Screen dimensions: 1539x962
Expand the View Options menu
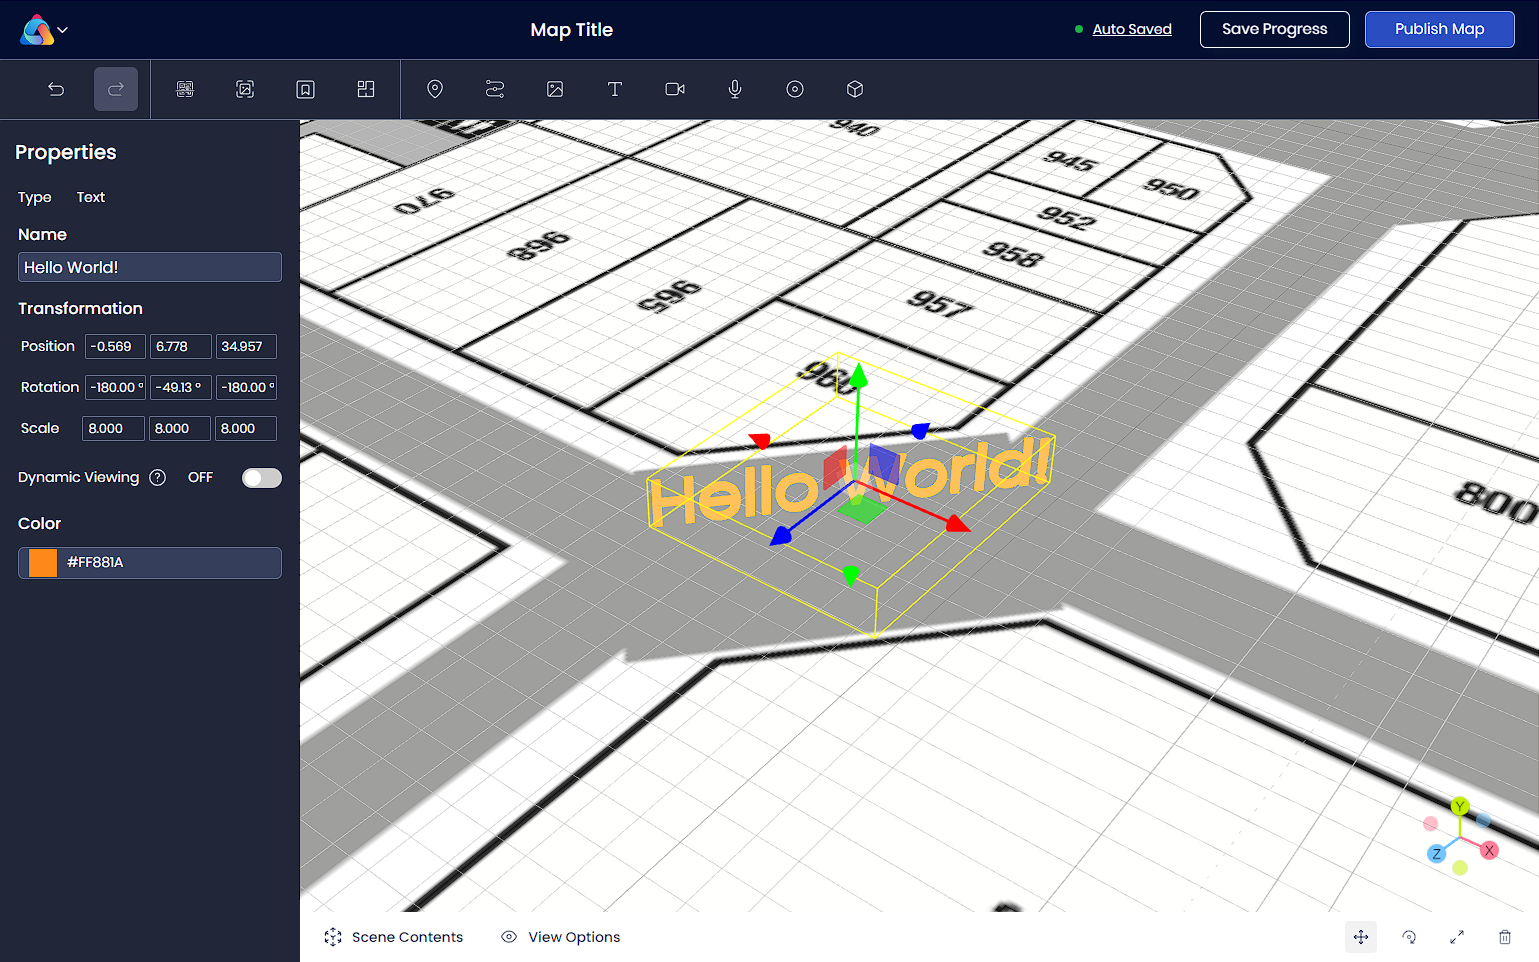(x=561, y=937)
